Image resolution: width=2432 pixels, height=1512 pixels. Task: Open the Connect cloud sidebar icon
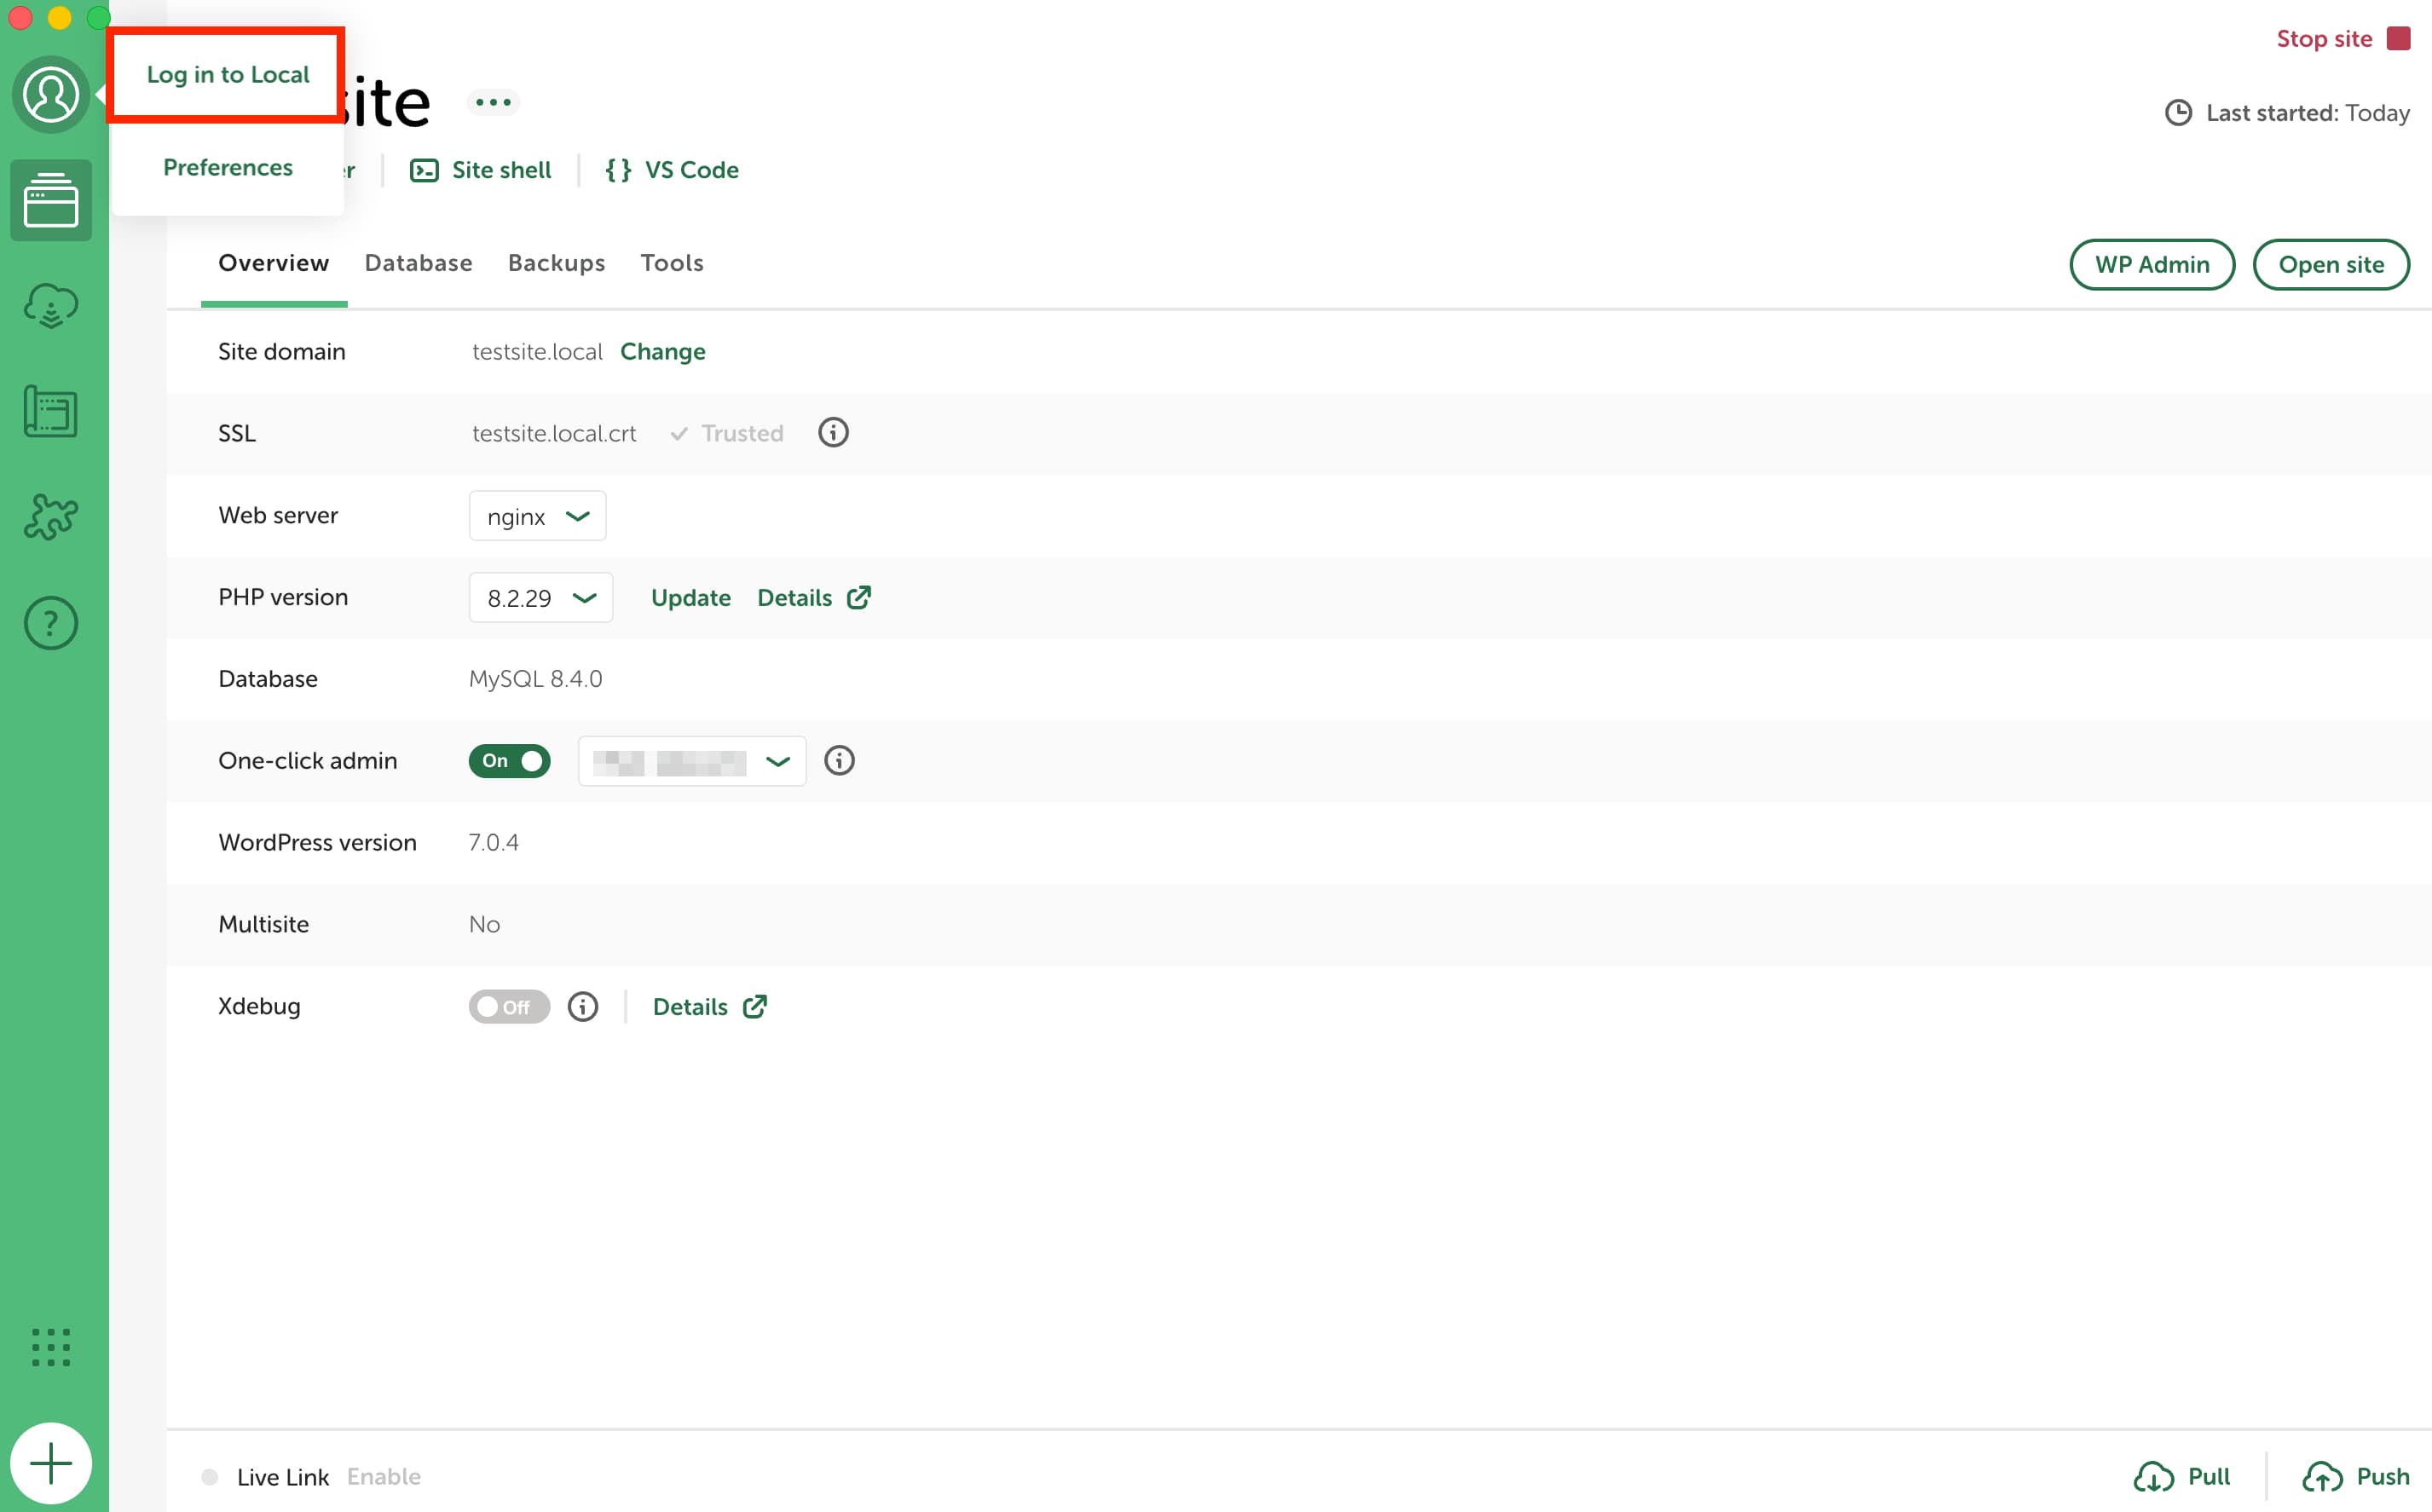(x=51, y=305)
